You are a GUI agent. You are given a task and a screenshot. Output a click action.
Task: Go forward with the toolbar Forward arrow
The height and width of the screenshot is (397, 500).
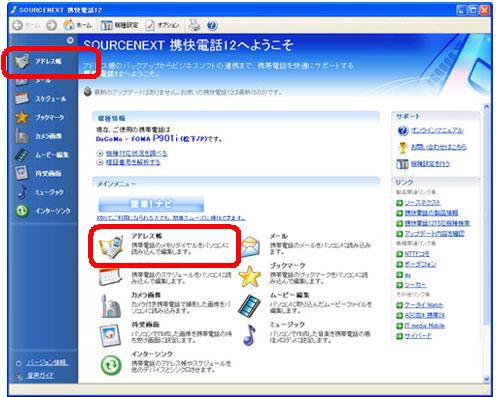51,25
